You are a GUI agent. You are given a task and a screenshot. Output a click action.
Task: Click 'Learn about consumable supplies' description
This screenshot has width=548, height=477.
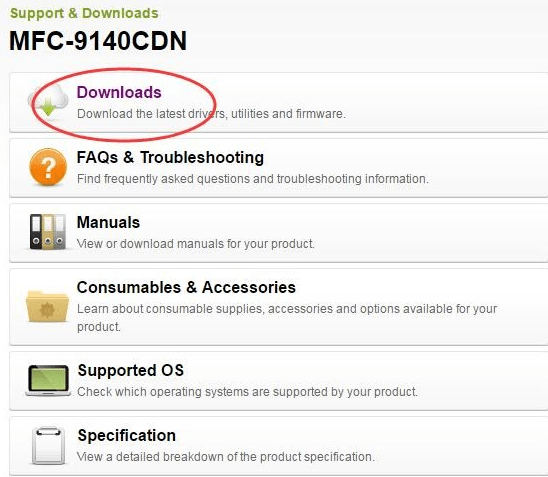pyautogui.click(x=287, y=318)
